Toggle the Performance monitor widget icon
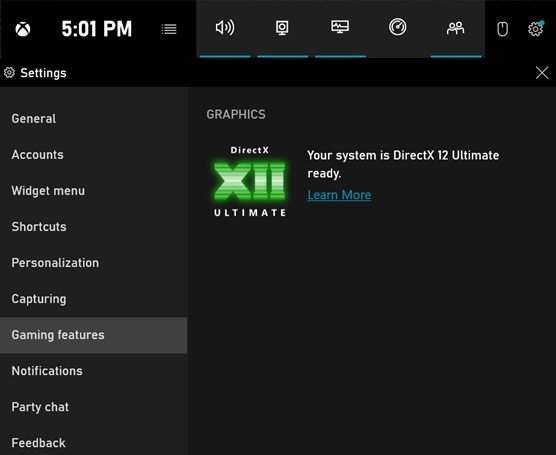This screenshot has width=556, height=455. click(x=340, y=27)
